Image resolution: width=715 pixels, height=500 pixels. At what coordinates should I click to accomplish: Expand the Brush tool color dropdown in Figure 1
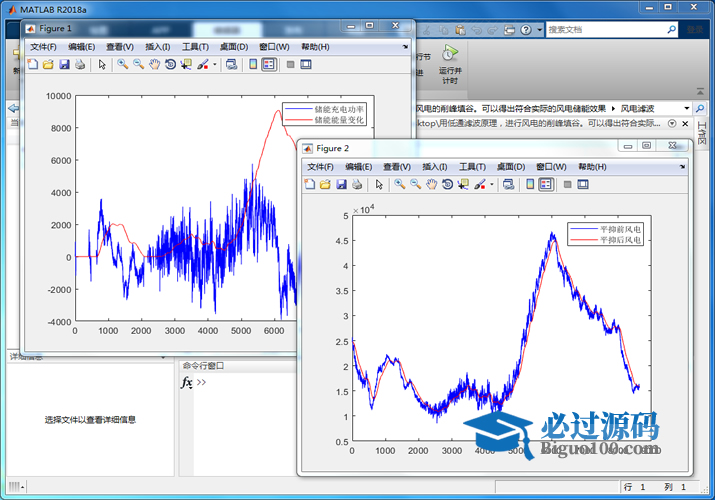(x=214, y=65)
